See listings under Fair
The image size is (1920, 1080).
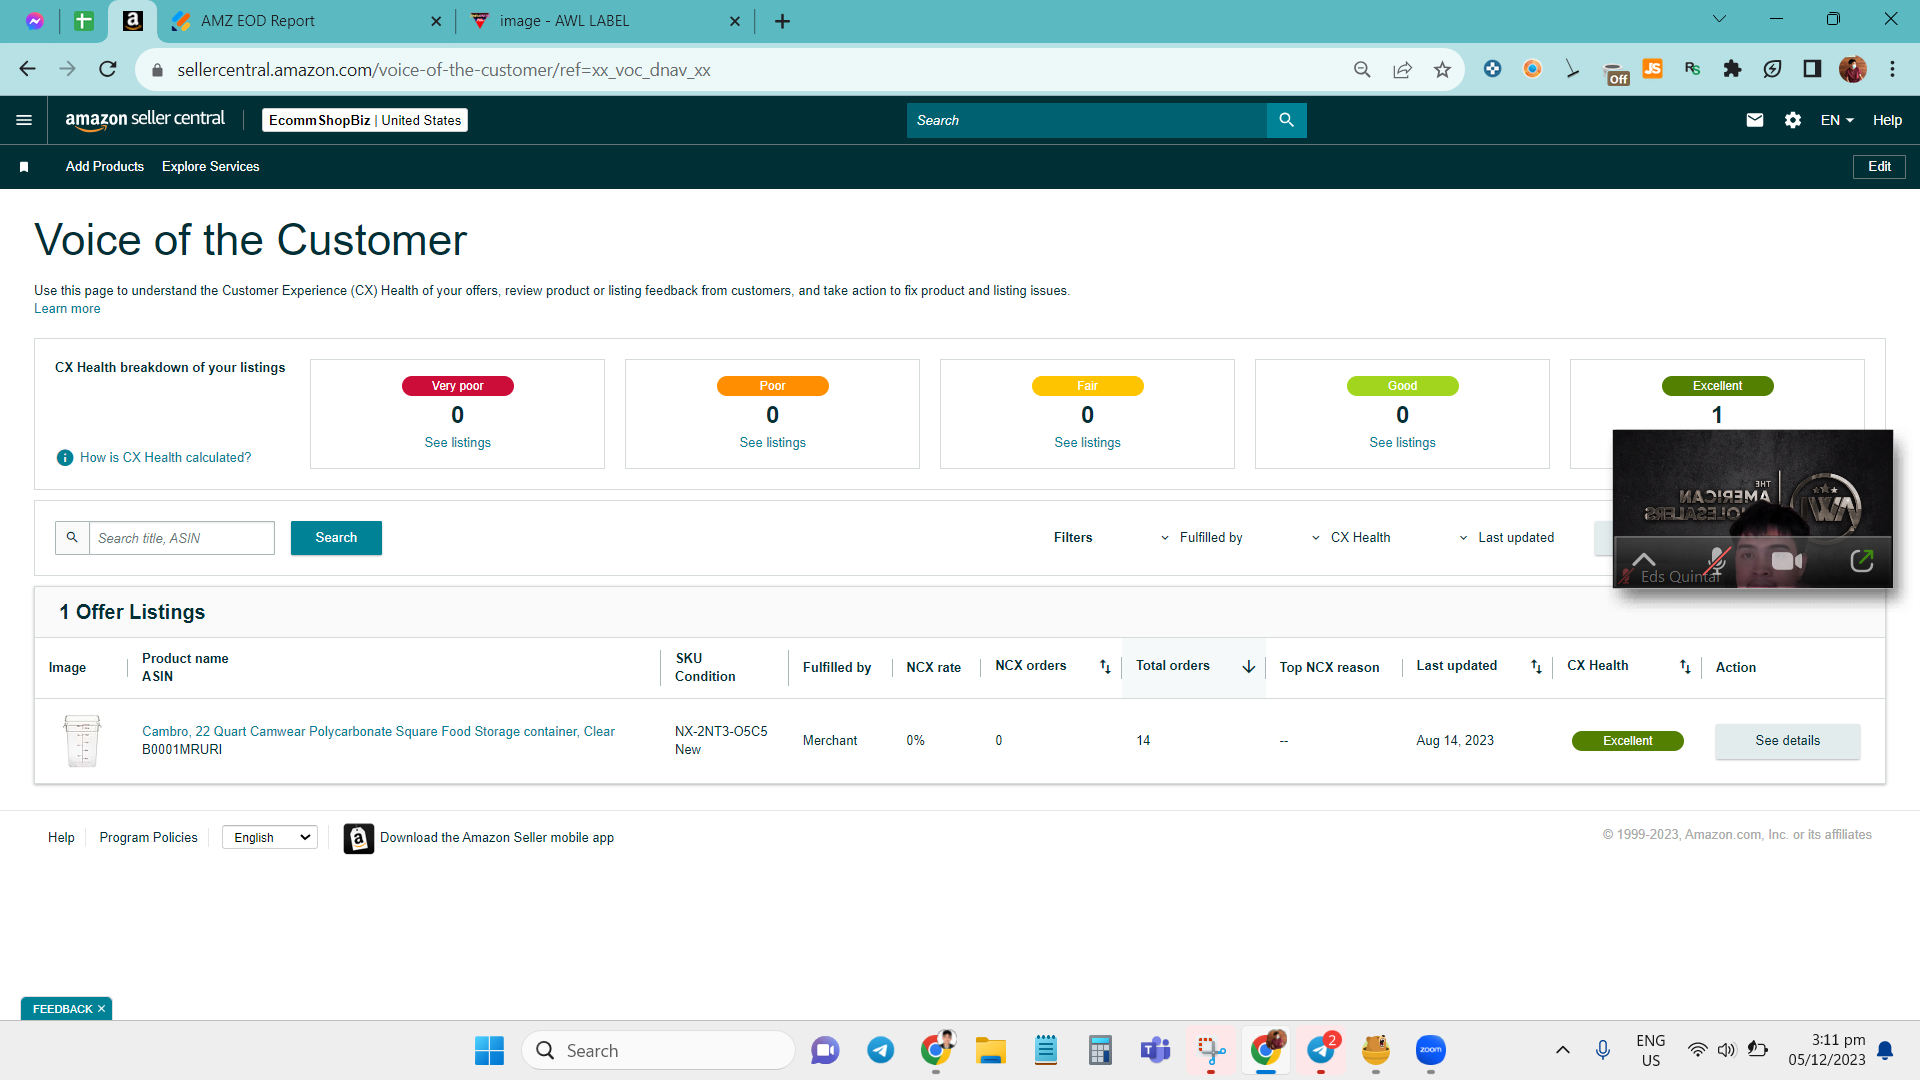[x=1088, y=443]
